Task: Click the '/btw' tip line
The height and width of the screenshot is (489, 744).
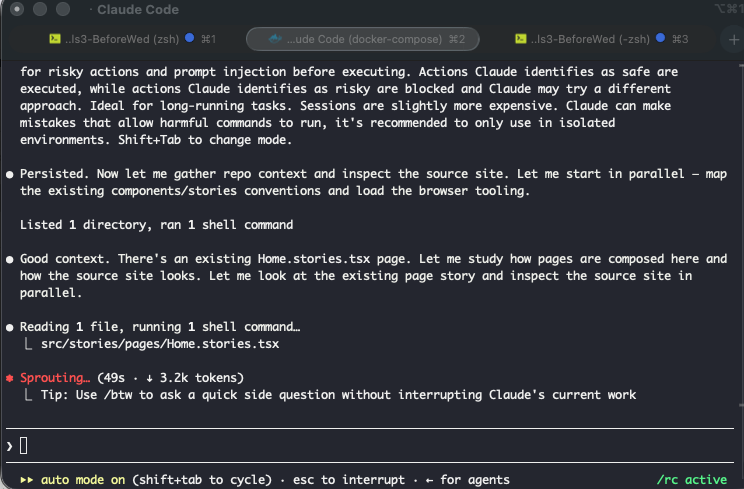Action: pyautogui.click(x=338, y=395)
